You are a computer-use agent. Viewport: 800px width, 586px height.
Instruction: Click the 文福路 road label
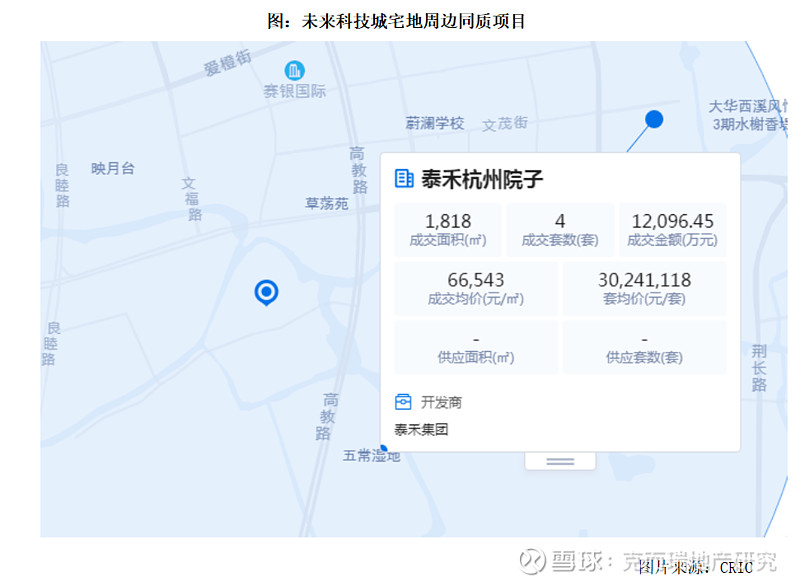(x=192, y=199)
